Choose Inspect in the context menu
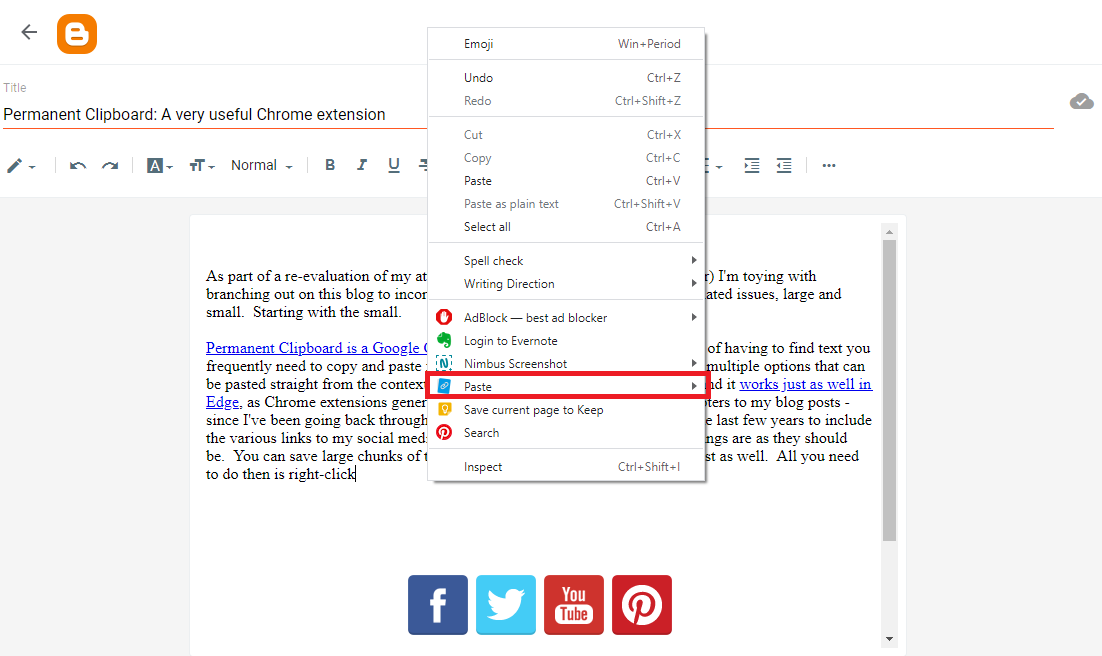Viewport: 1102px width, 656px height. 566,466
